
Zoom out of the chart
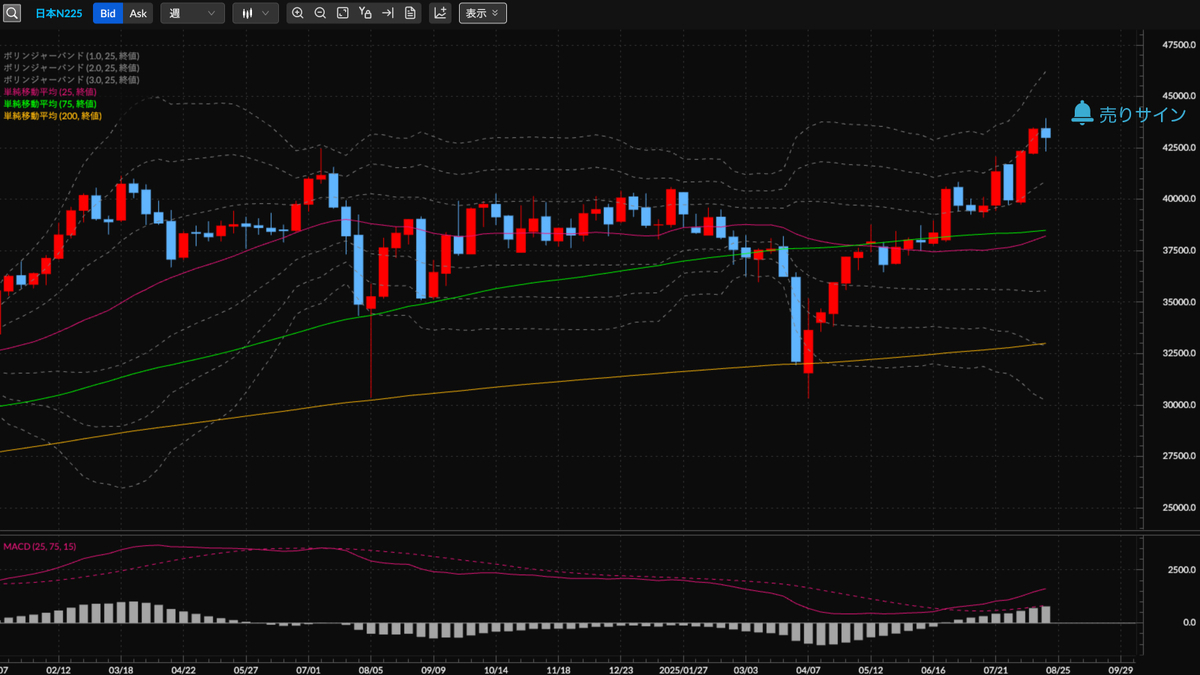tap(320, 13)
